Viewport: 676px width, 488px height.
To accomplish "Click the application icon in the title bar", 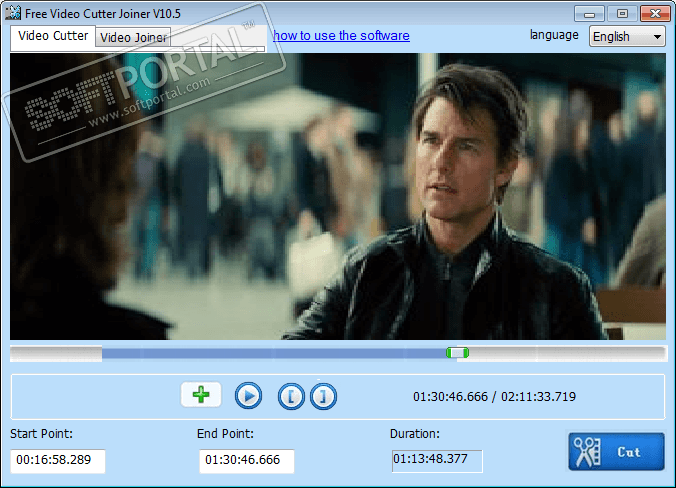I will click(x=13, y=13).
